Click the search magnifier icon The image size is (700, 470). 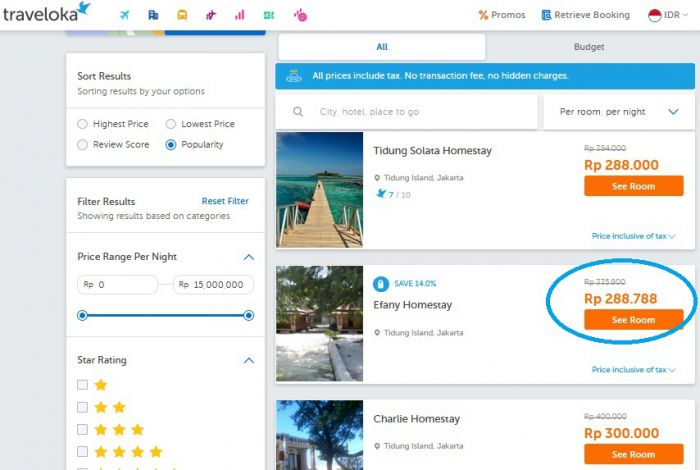pos(298,112)
